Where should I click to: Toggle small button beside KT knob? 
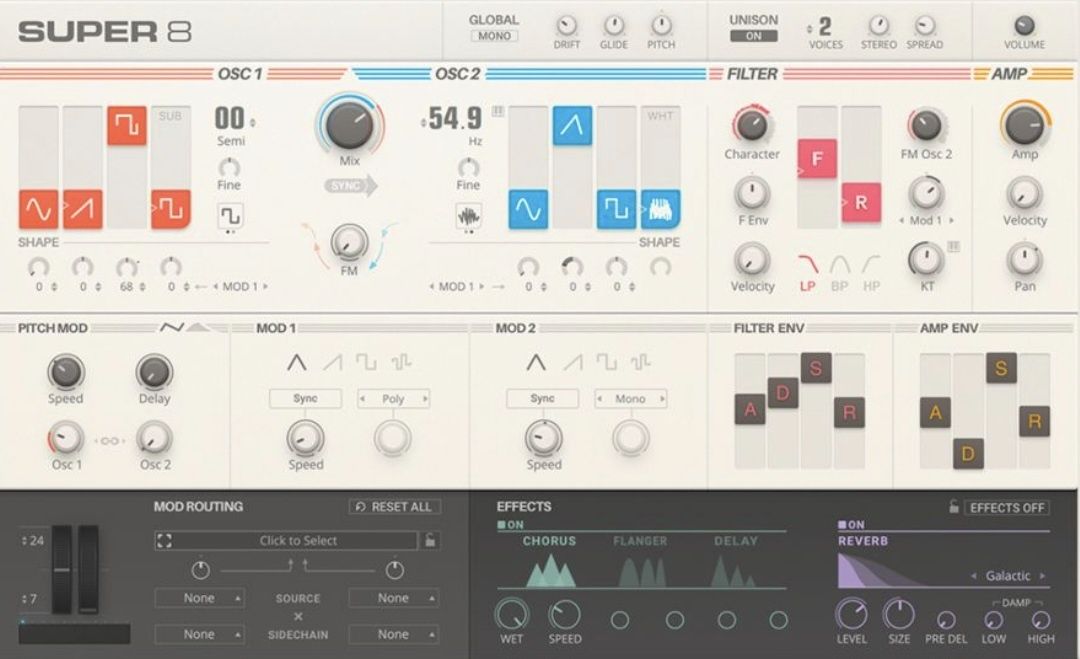click(x=953, y=246)
